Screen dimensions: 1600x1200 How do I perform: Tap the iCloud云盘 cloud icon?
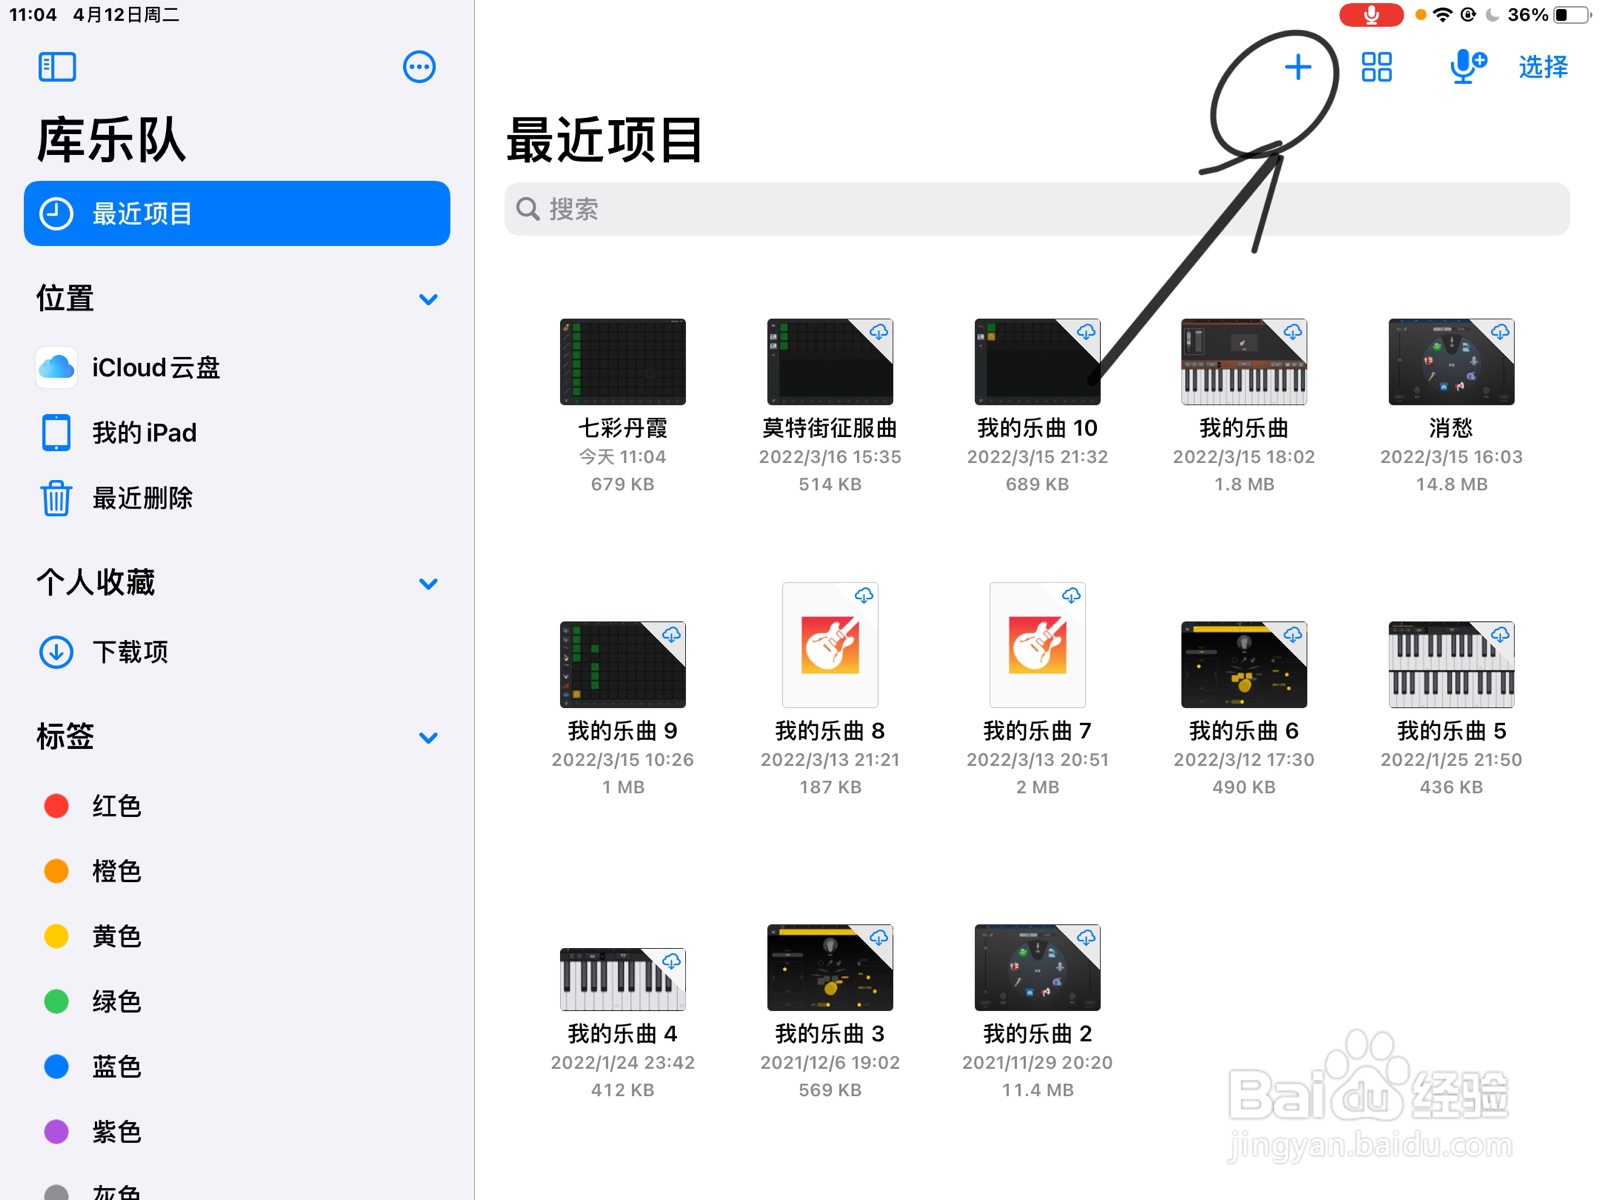[56, 367]
